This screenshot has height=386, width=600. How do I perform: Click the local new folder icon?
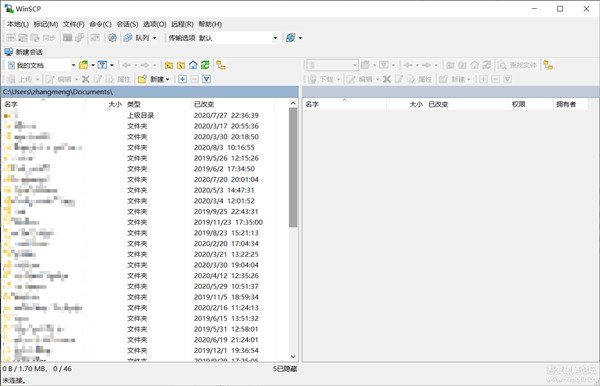coord(142,79)
